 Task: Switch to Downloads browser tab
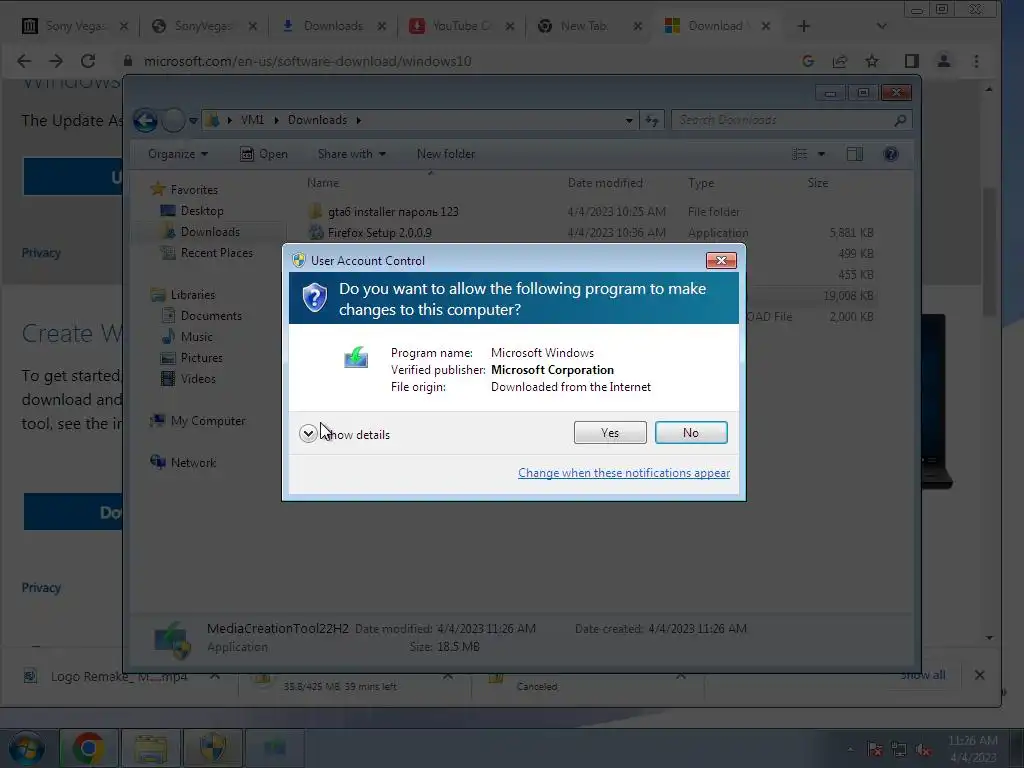[x=332, y=26]
